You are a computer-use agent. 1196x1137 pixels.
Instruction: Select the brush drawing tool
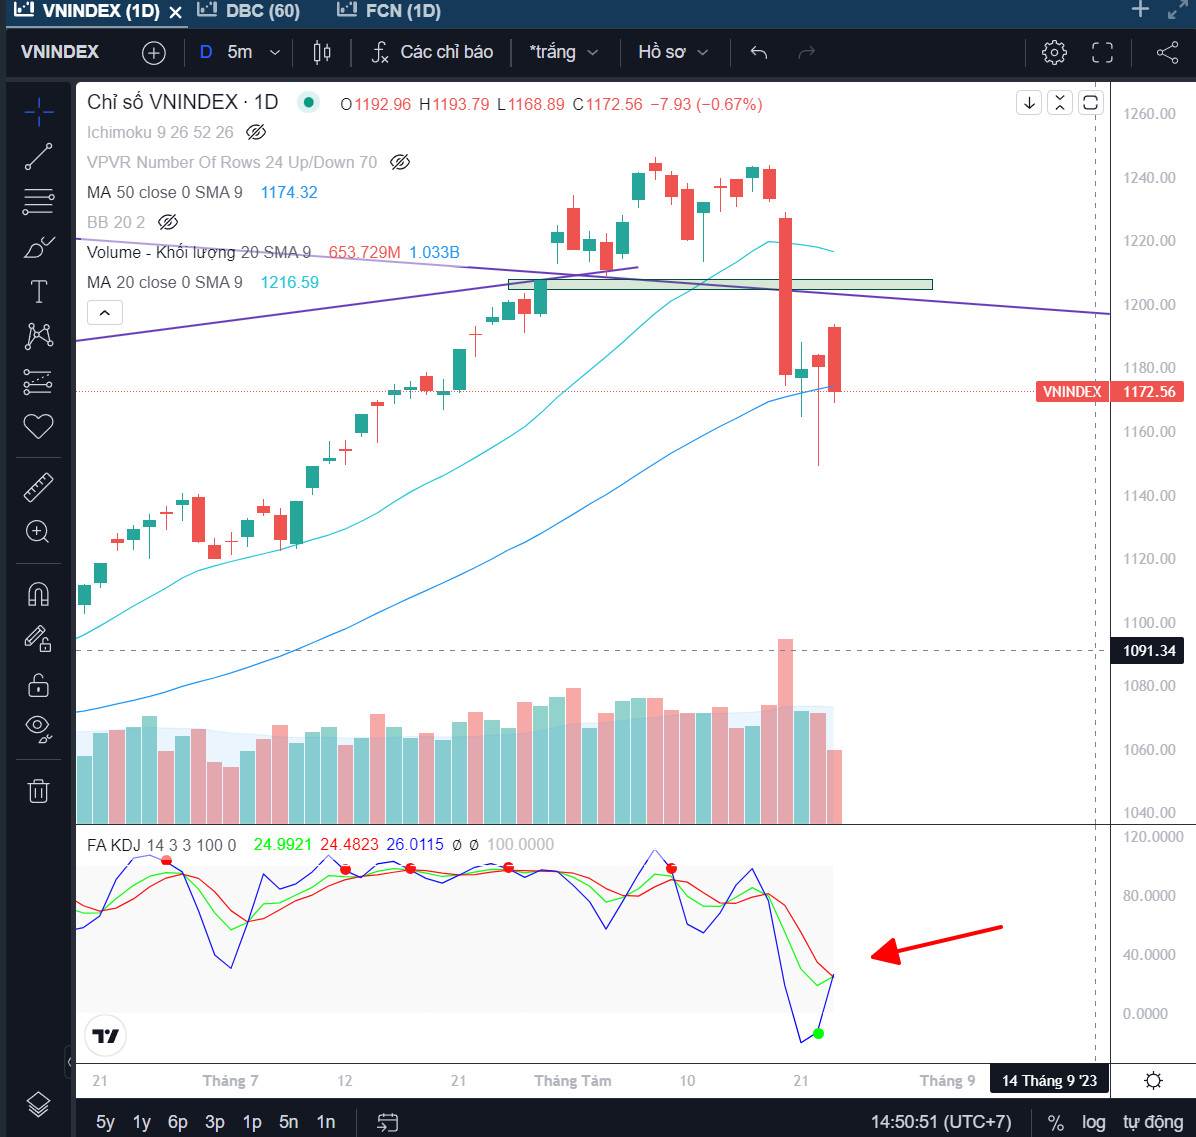pos(38,246)
